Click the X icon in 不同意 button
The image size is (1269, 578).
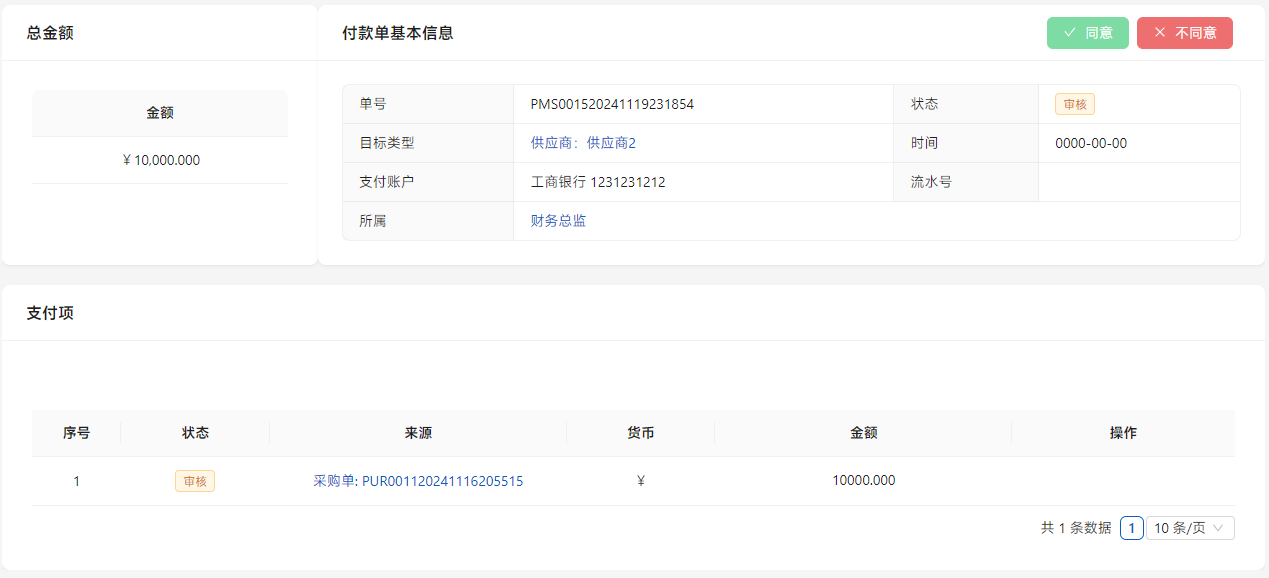1160,33
